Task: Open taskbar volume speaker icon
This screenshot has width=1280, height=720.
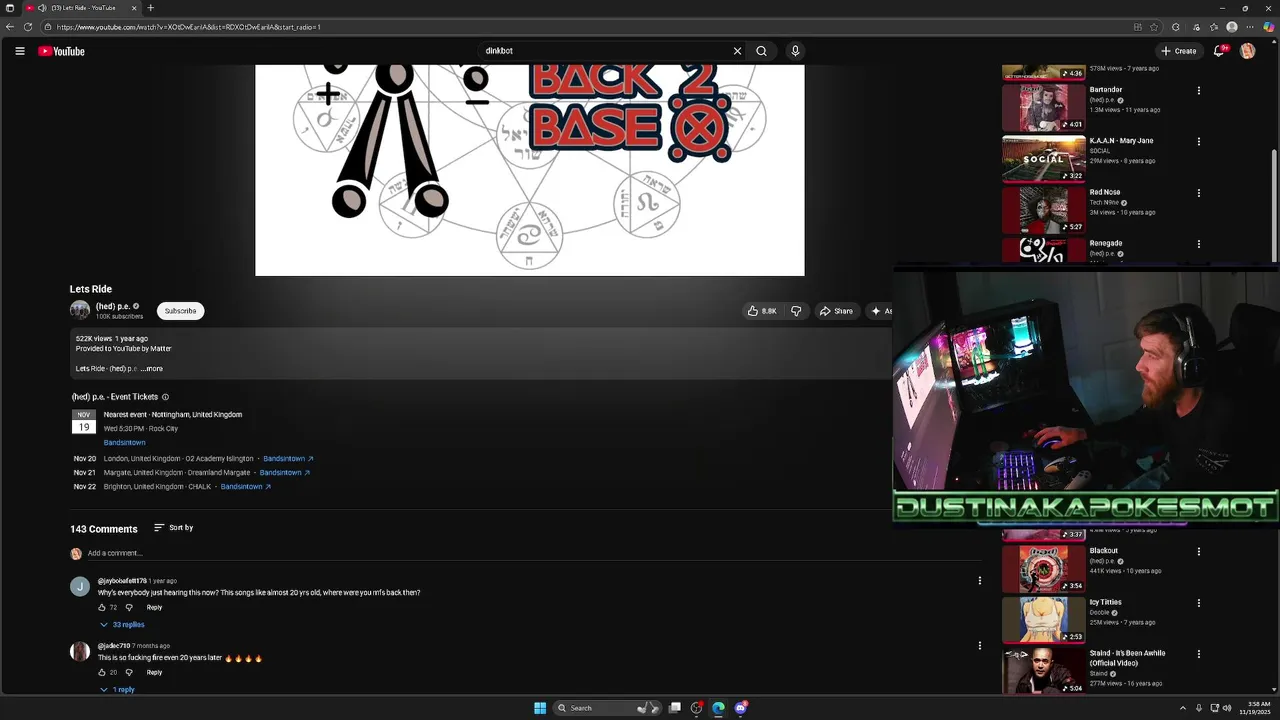Action: [x=1227, y=708]
